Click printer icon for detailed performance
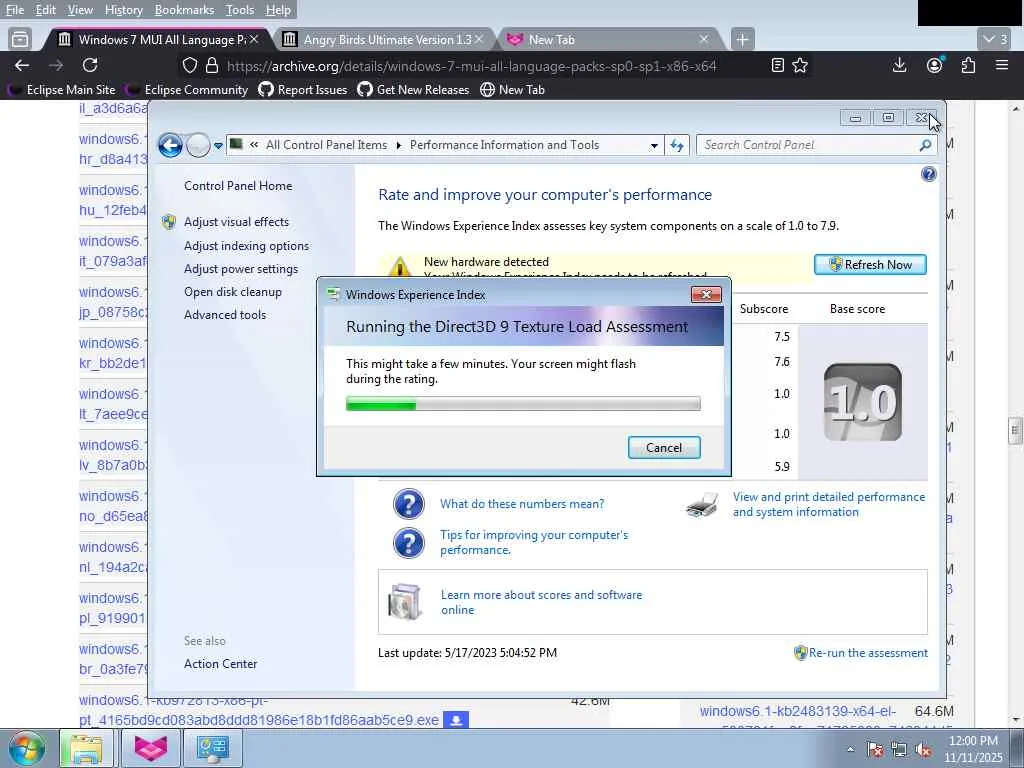Viewport: 1024px width, 768px height. pyautogui.click(x=703, y=505)
